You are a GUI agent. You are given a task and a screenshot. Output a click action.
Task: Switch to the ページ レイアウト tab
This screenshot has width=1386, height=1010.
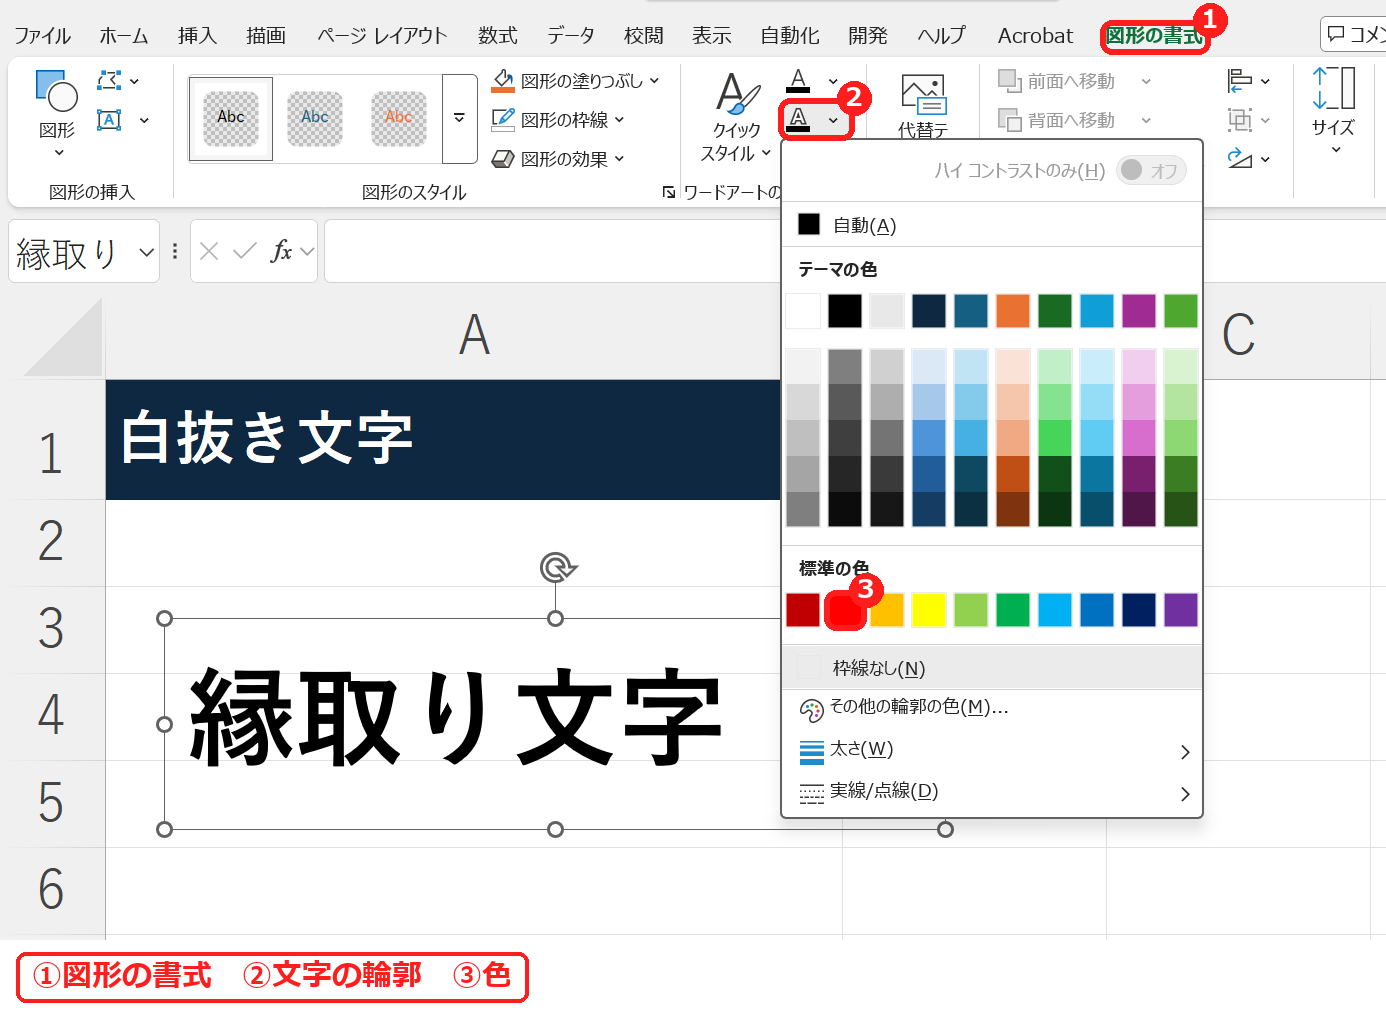(382, 35)
